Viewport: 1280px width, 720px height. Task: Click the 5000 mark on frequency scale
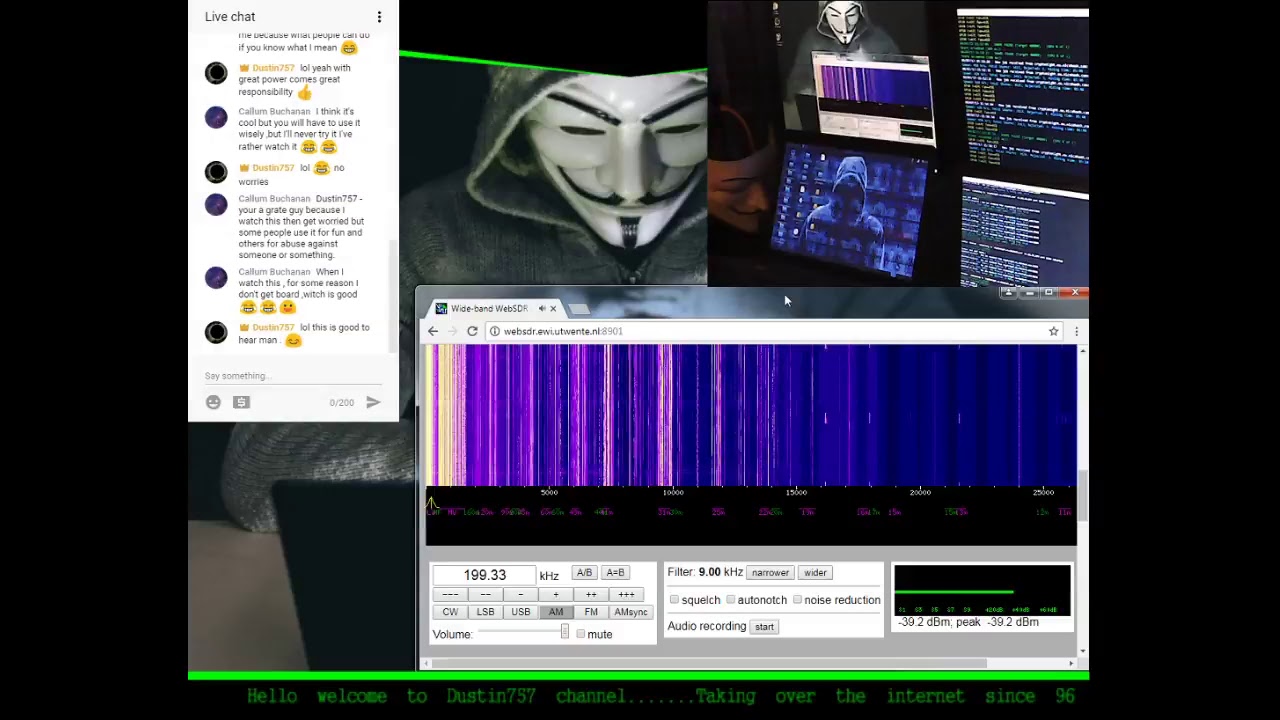(x=549, y=492)
